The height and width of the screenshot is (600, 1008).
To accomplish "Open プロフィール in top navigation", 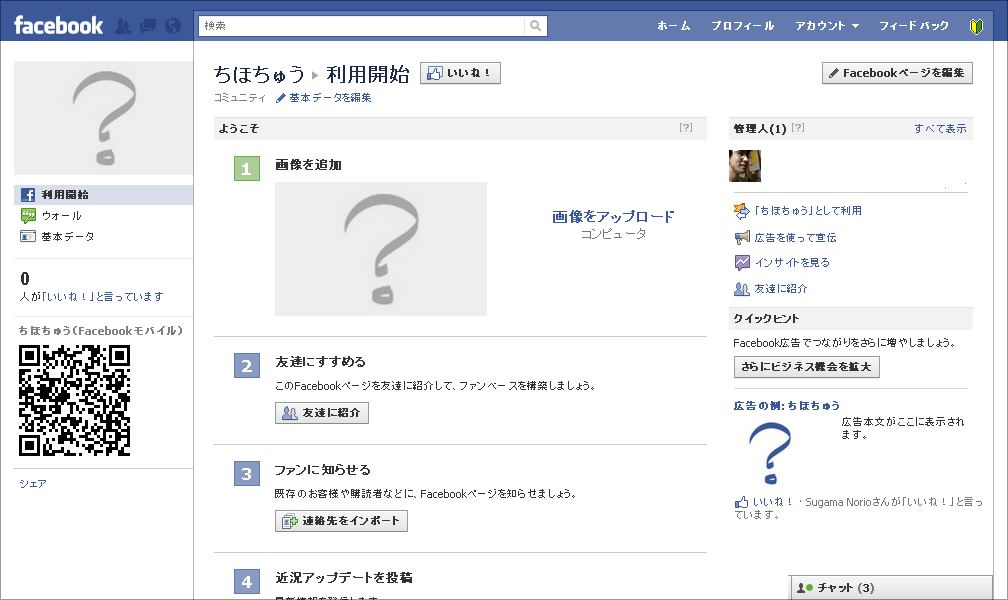I will (x=742, y=26).
